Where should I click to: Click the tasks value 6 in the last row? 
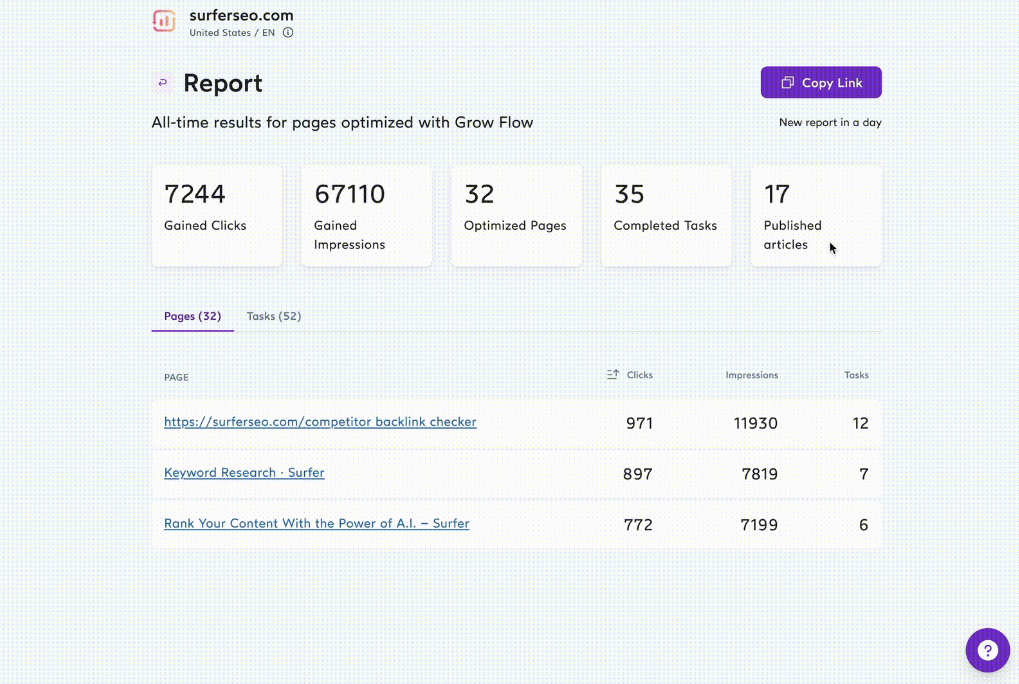click(x=864, y=525)
